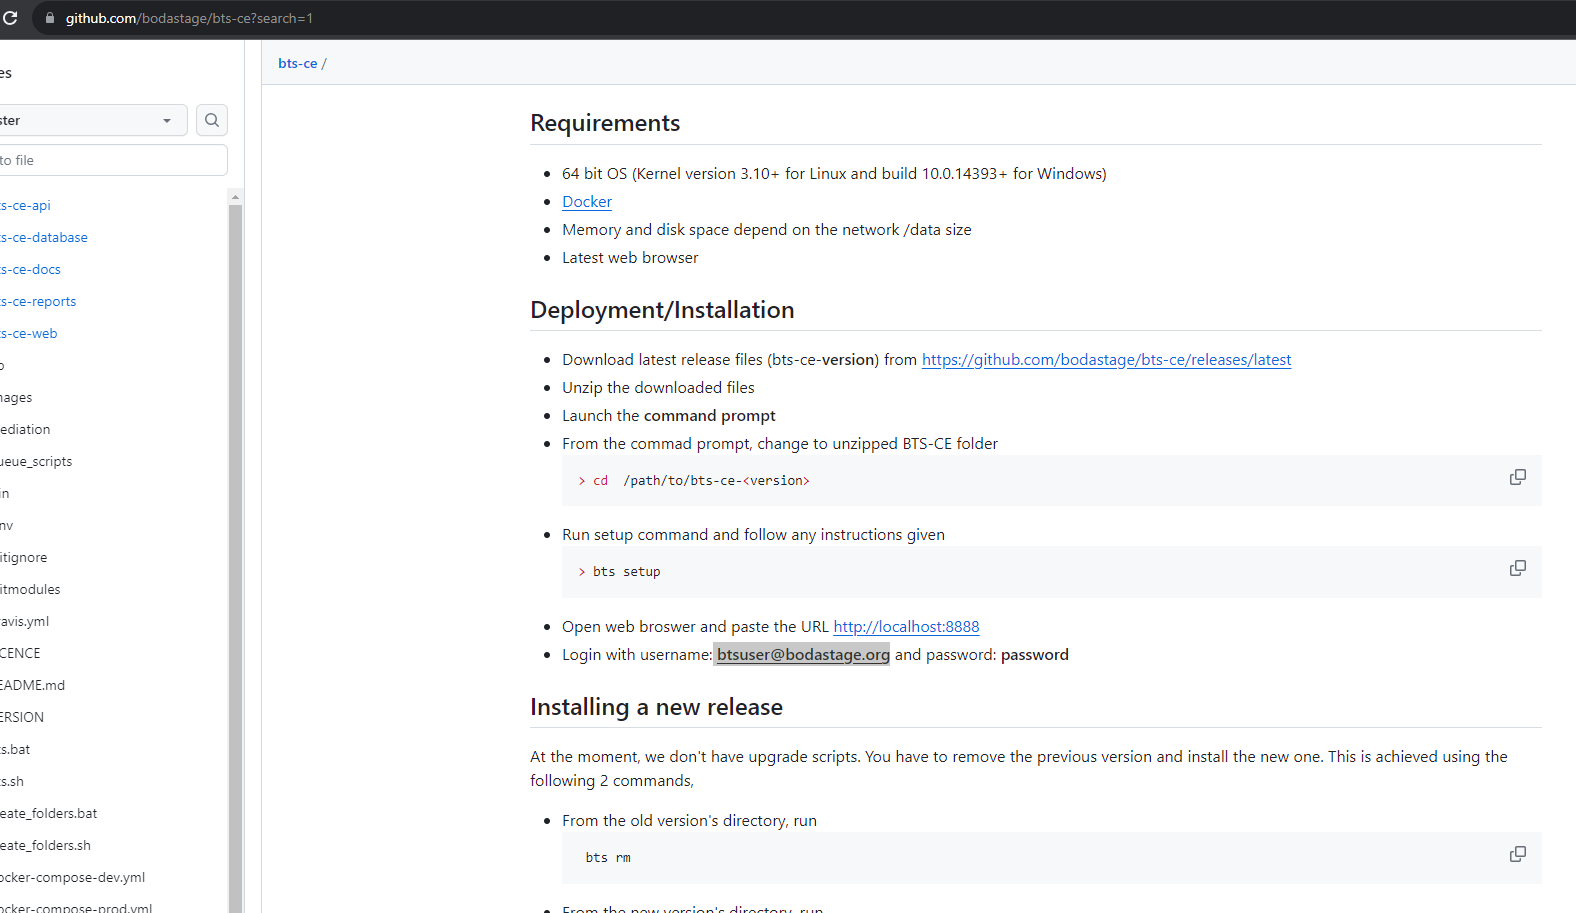The width and height of the screenshot is (1576, 913).
Task: Open bts-ce breadcrumb link
Action: click(297, 63)
